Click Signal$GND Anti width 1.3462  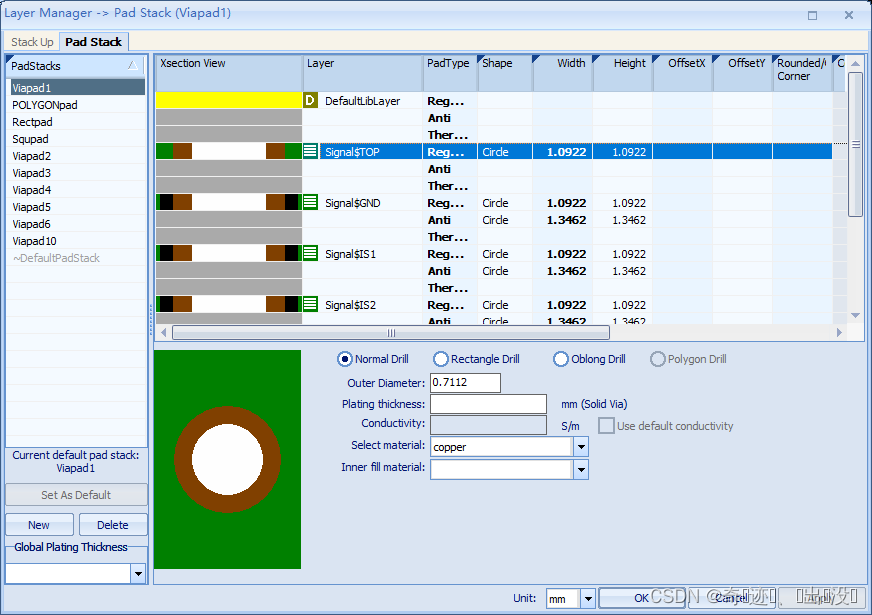point(563,220)
